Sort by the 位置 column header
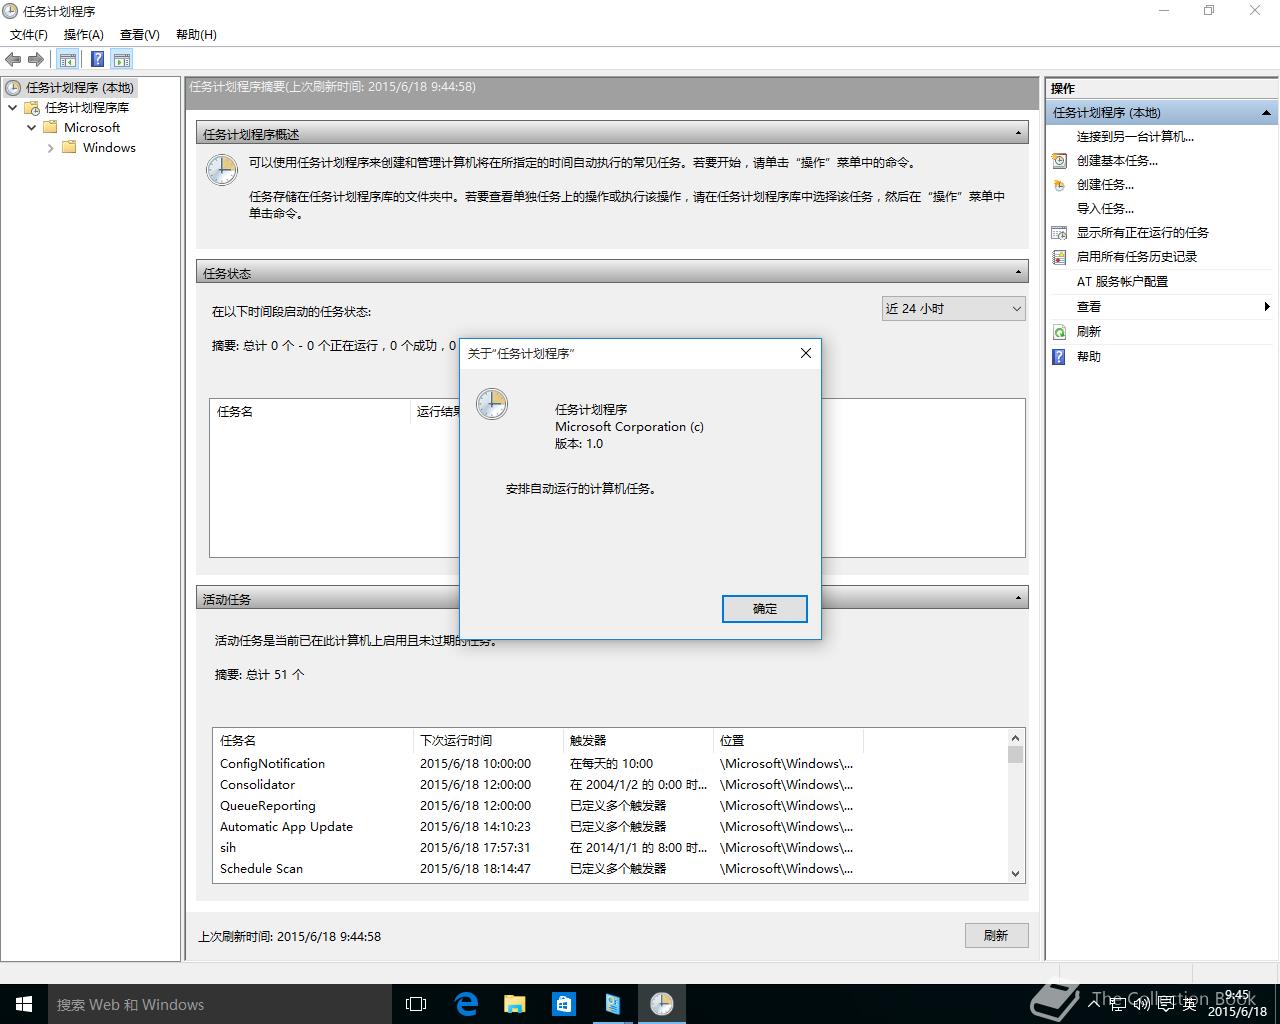This screenshot has height=1024, width=1280. [788, 740]
